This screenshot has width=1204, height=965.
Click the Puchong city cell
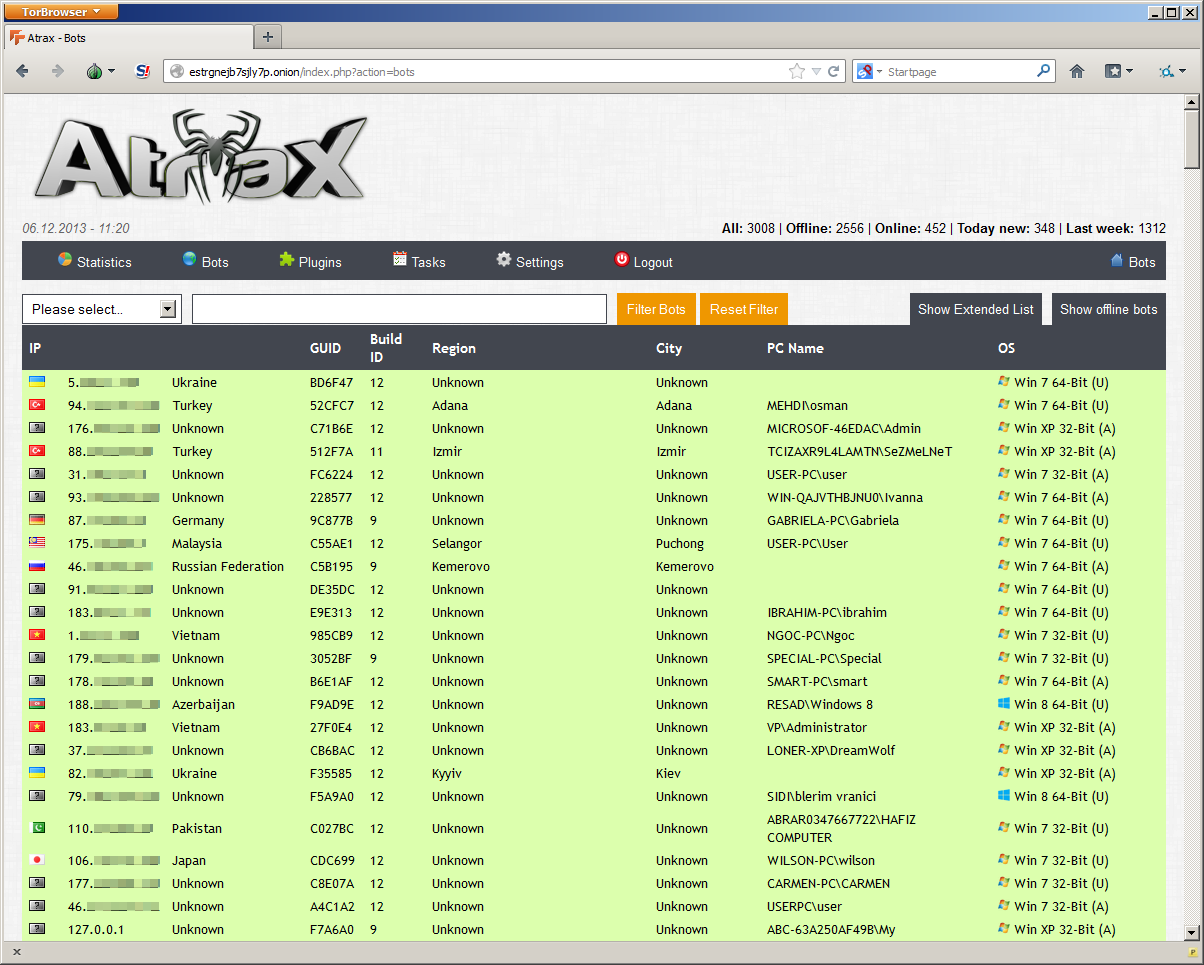(x=680, y=543)
